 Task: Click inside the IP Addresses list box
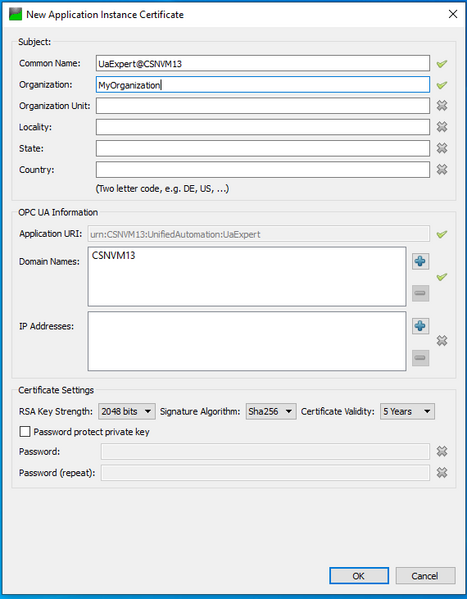(x=247, y=341)
